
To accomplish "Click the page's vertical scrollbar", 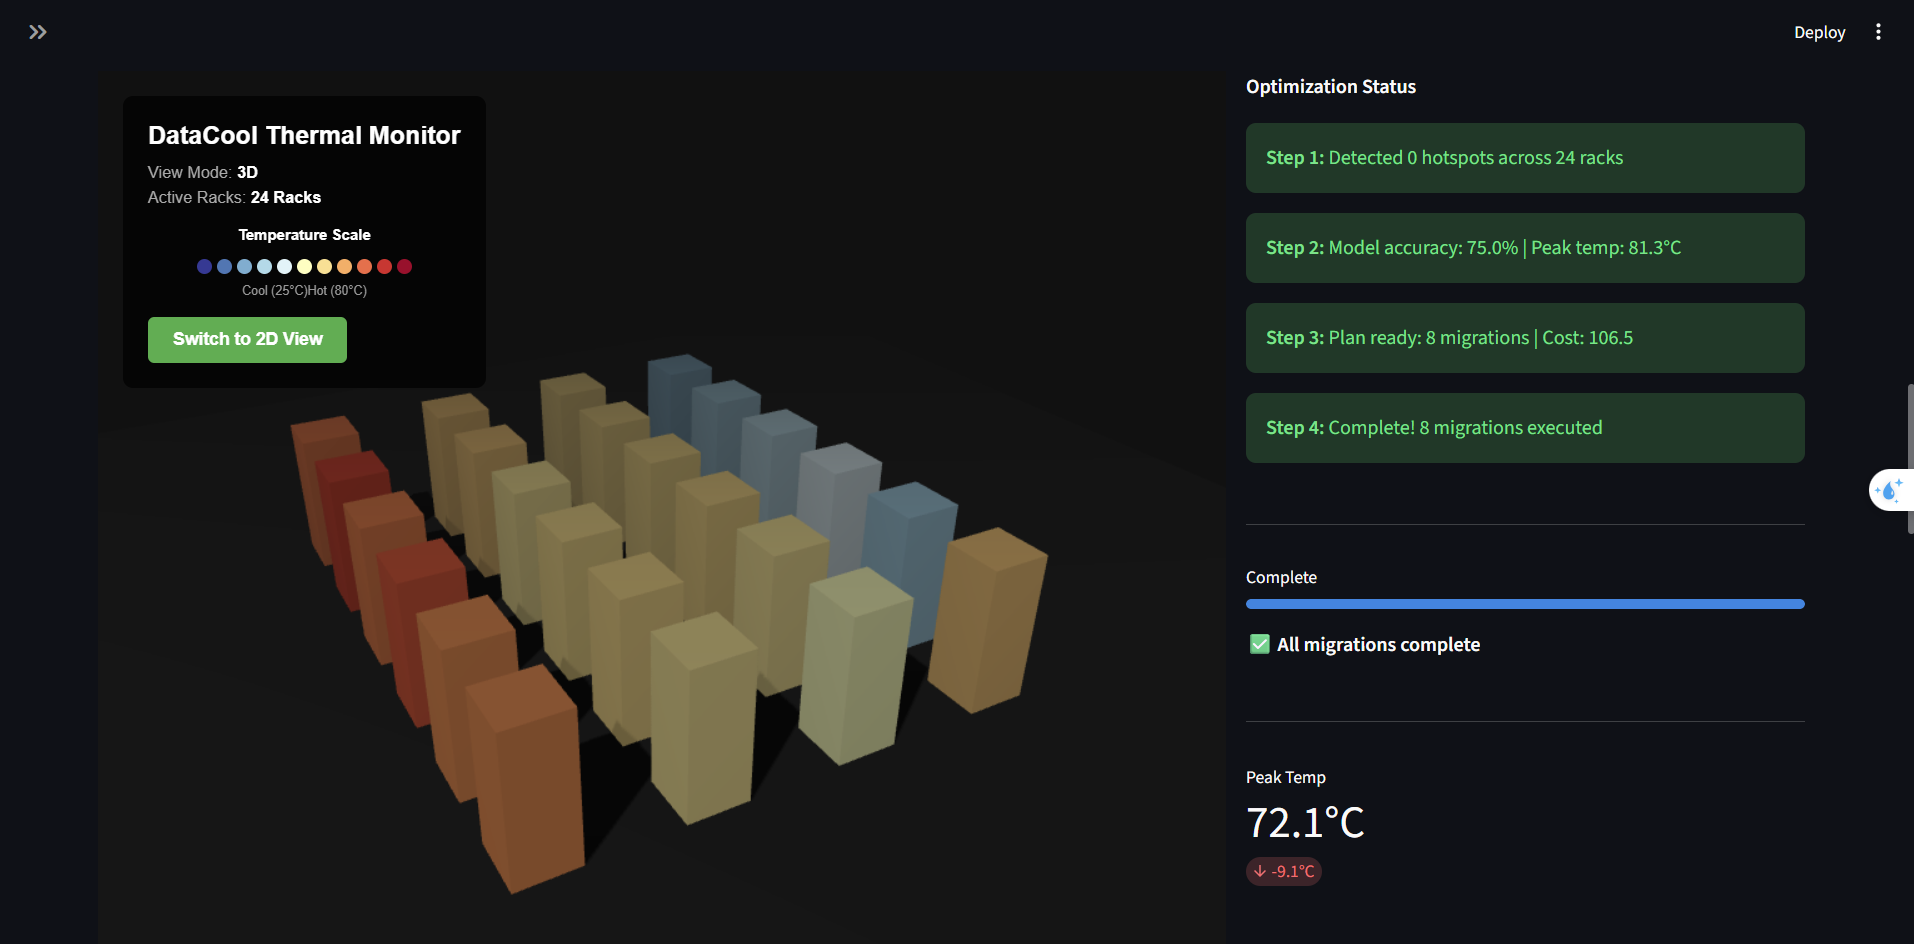I will click(x=1910, y=460).
